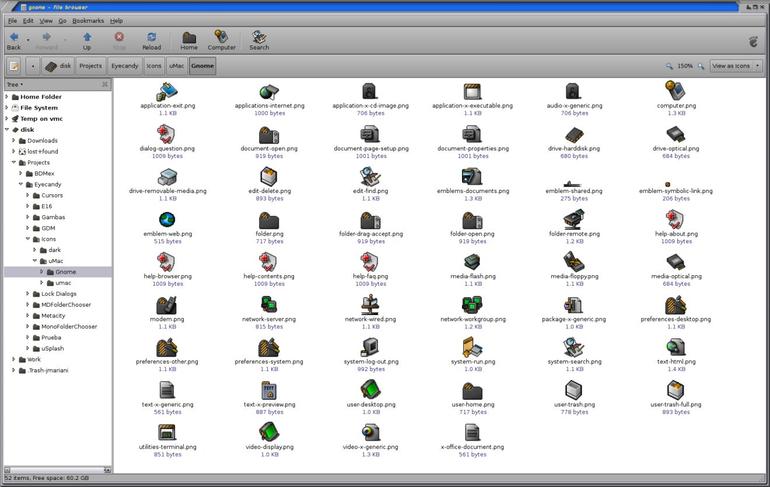The height and width of the screenshot is (487, 770).
Task: Expand the File System tree node
Action: tap(7, 108)
